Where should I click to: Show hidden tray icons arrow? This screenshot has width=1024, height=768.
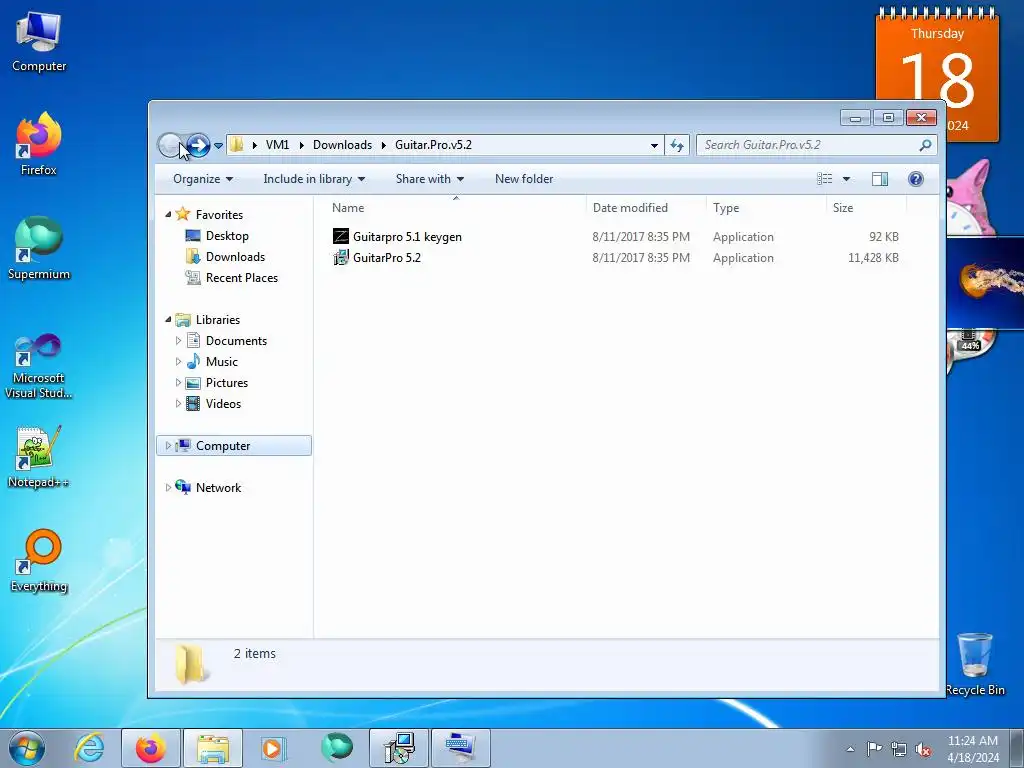click(850, 749)
